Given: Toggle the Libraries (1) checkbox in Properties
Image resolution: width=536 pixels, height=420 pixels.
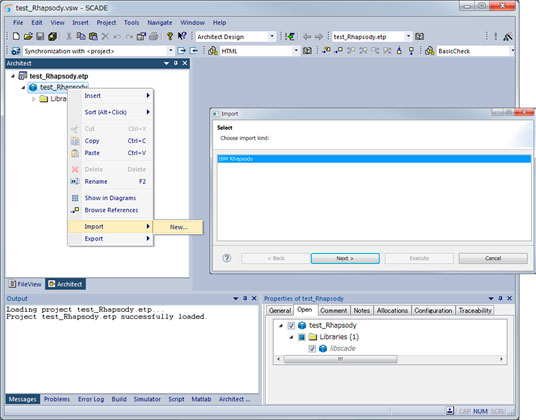Looking at the screenshot, I should pyautogui.click(x=302, y=337).
